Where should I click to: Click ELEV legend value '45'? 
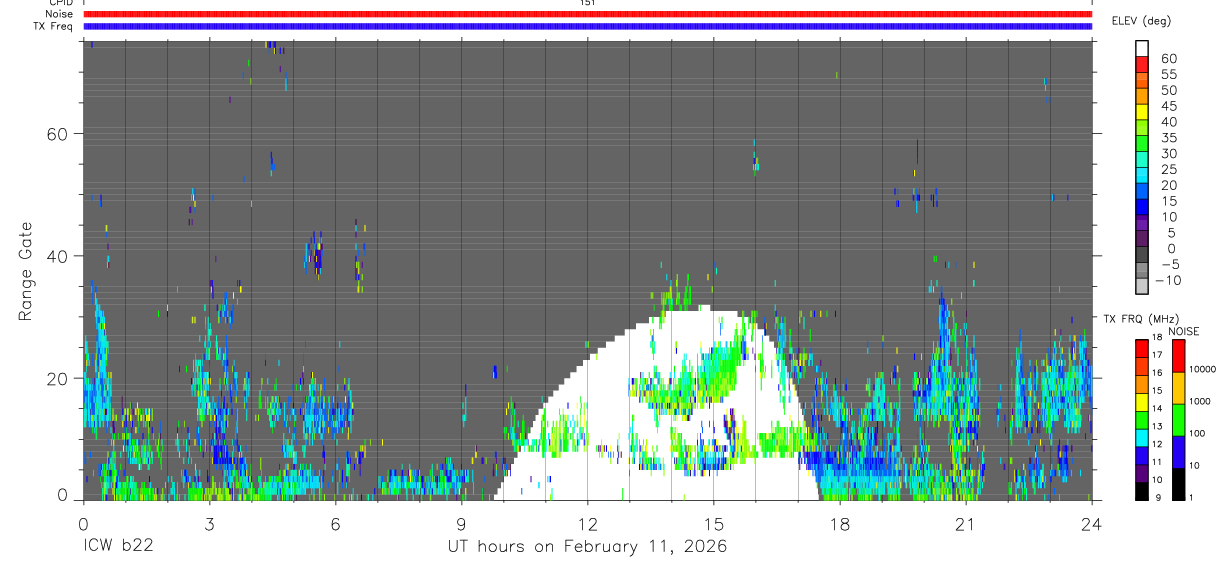(x=1168, y=107)
